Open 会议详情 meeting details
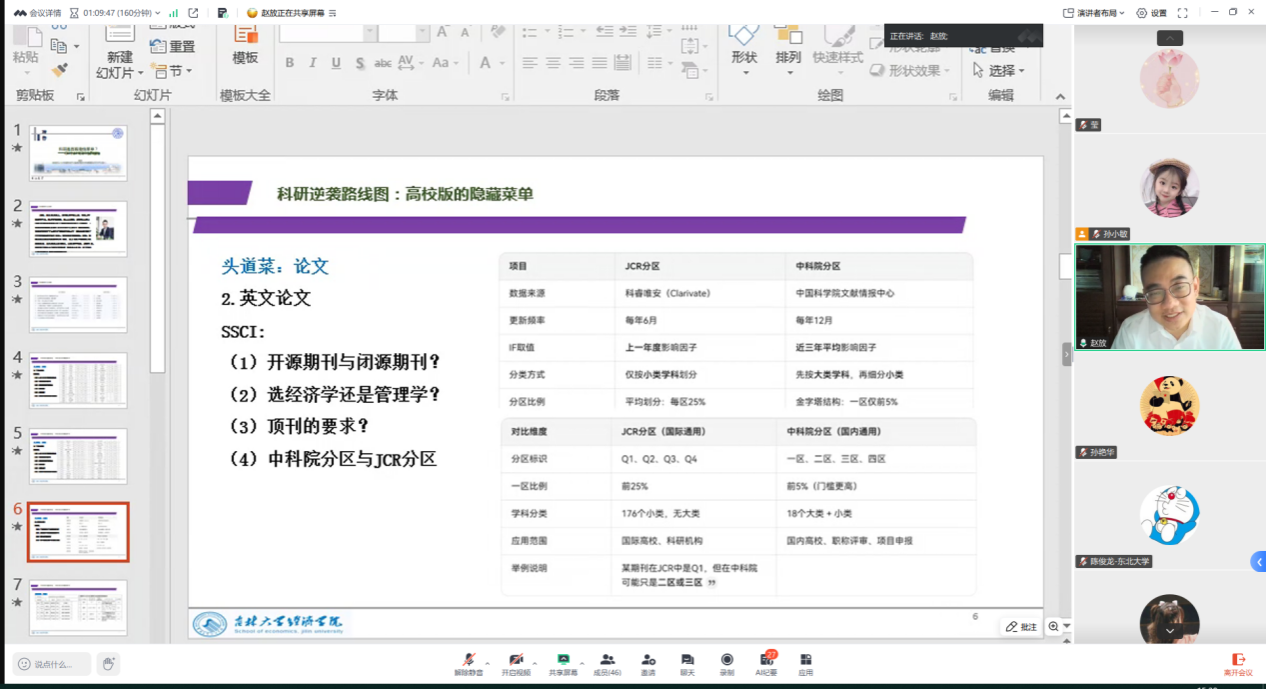Viewport: 1266px width, 689px height. (x=37, y=13)
